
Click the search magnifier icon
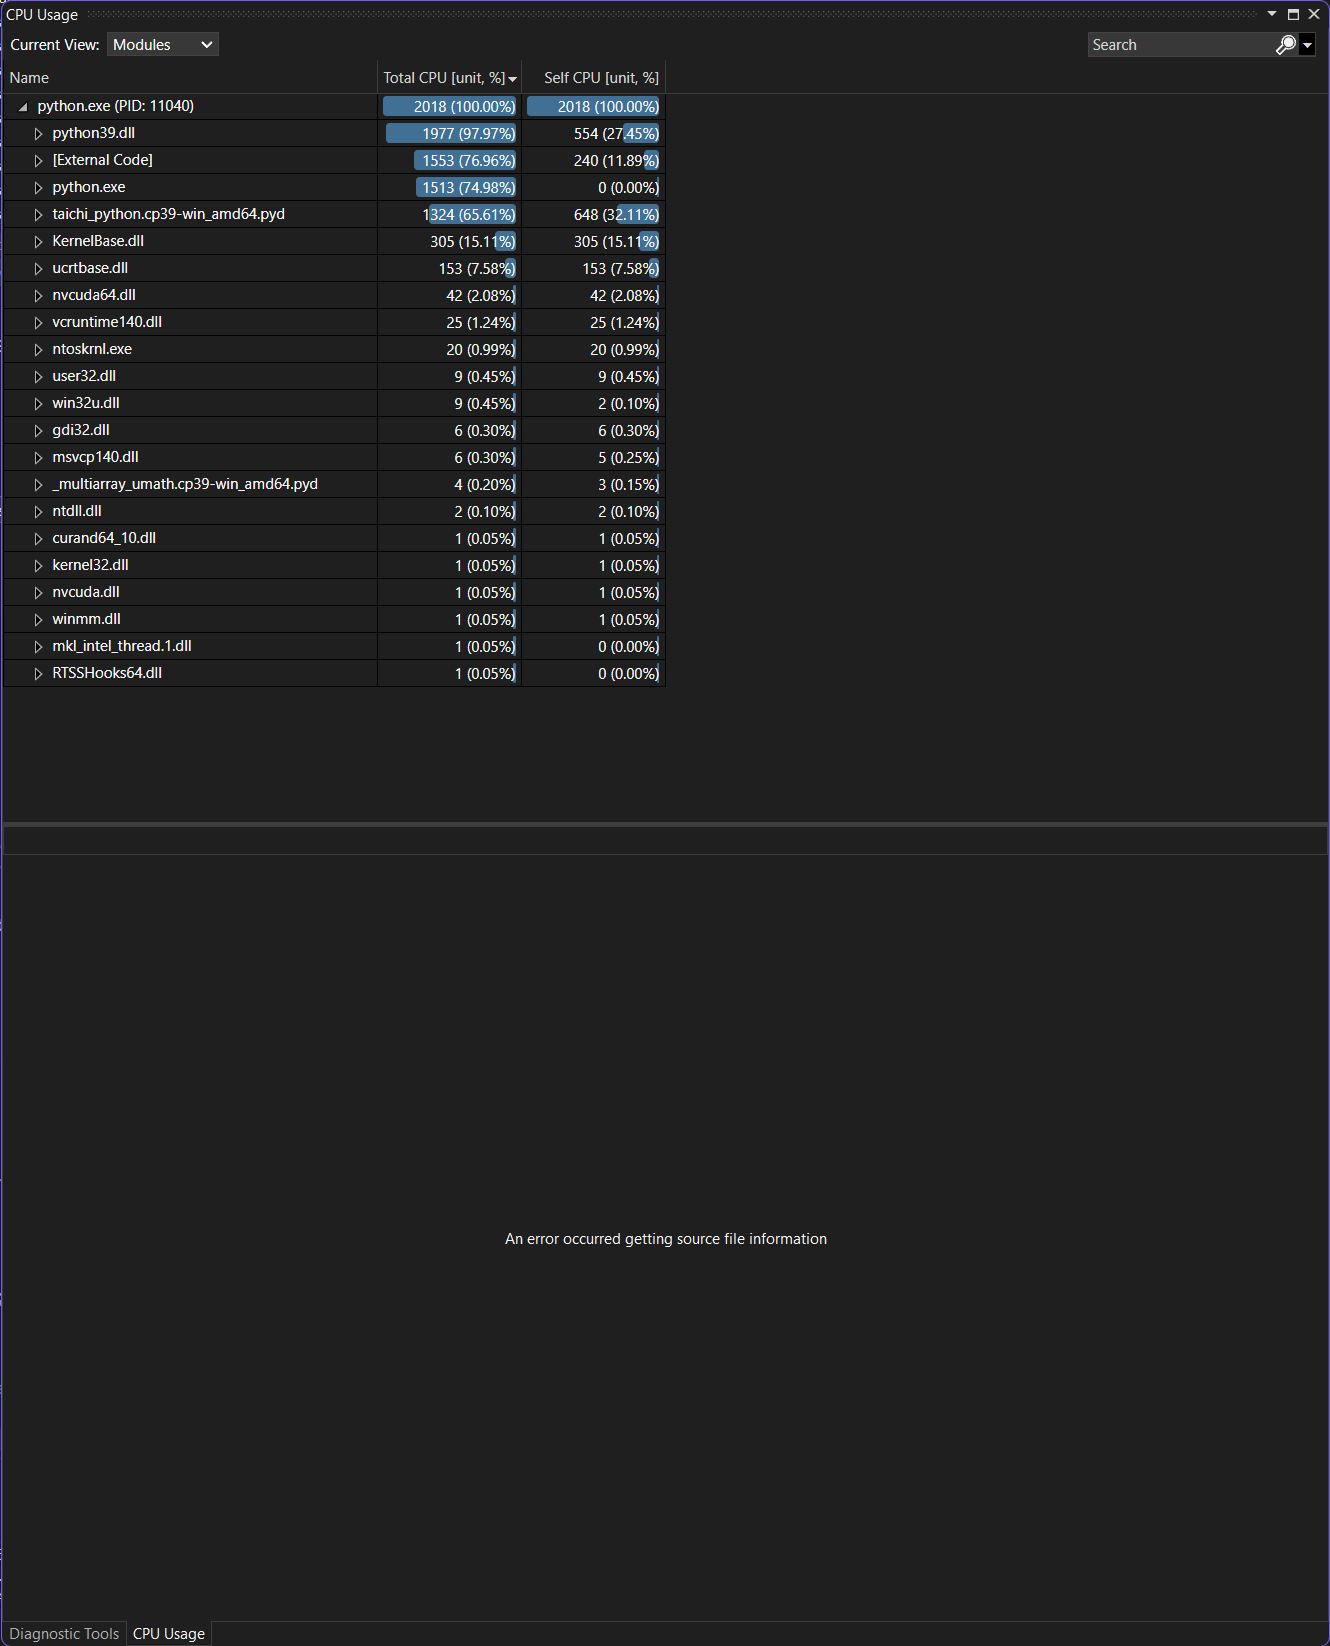pos(1286,45)
